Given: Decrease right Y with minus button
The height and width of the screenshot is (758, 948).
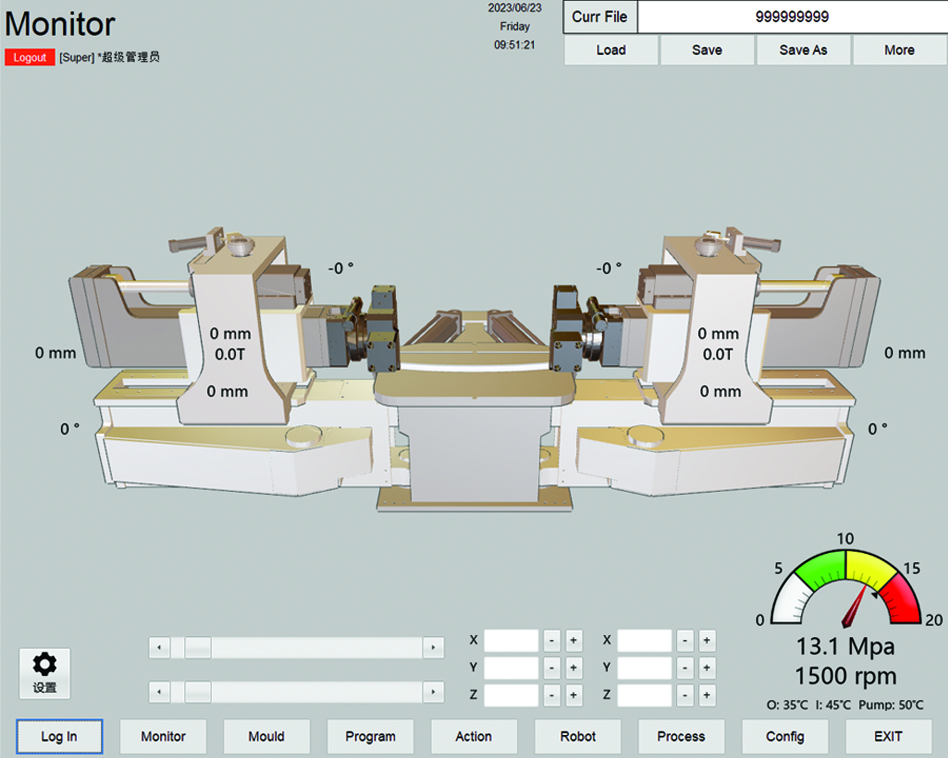Looking at the screenshot, I should click(x=685, y=668).
